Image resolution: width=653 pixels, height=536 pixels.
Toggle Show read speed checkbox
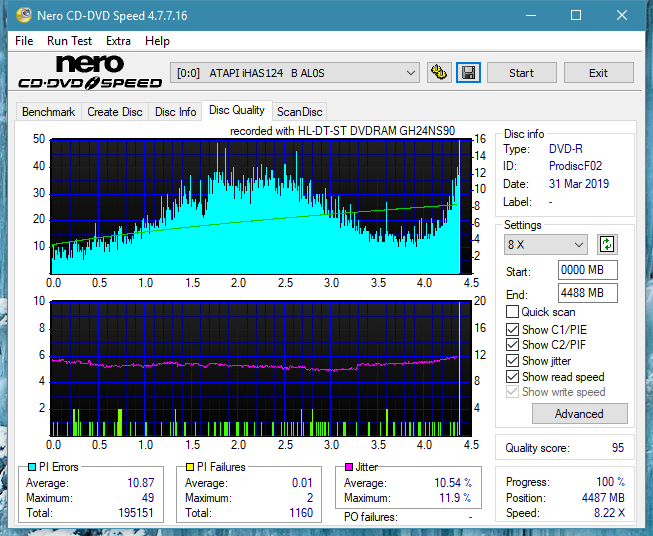coord(512,376)
